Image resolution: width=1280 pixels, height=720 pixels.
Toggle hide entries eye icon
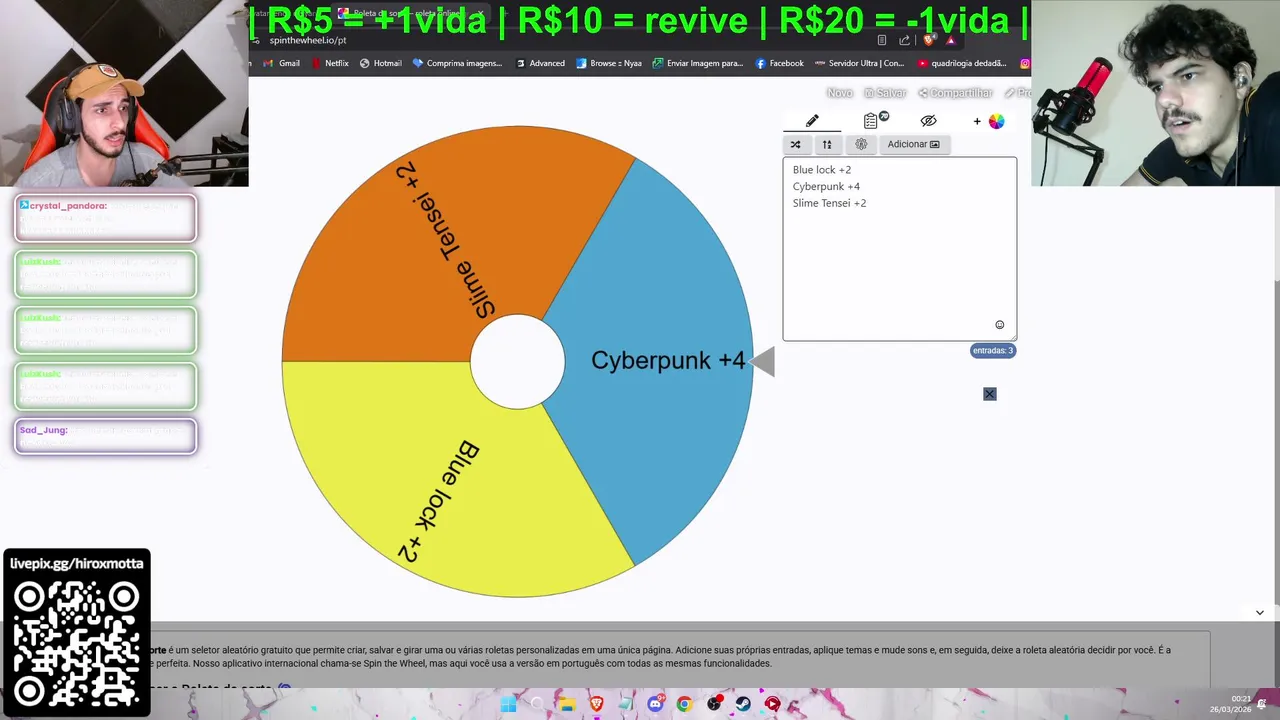(x=928, y=121)
